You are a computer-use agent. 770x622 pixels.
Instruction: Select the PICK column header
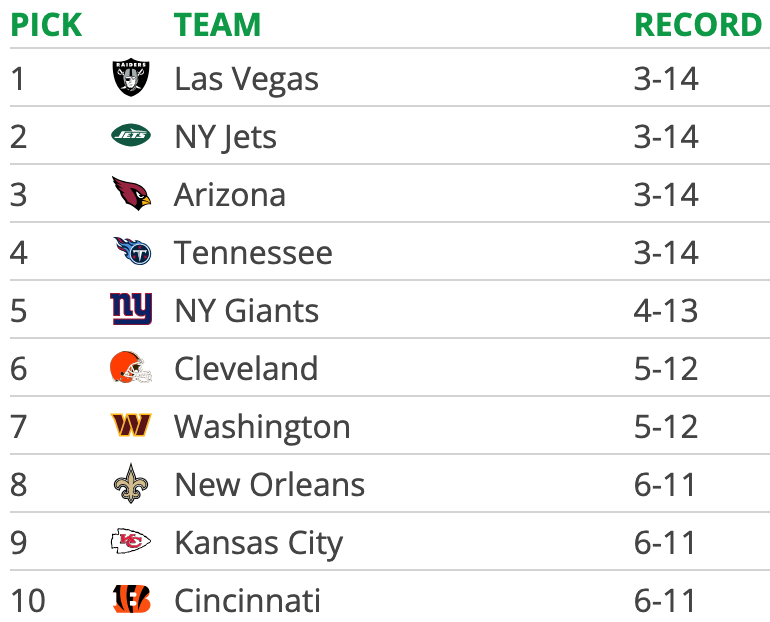point(46,24)
